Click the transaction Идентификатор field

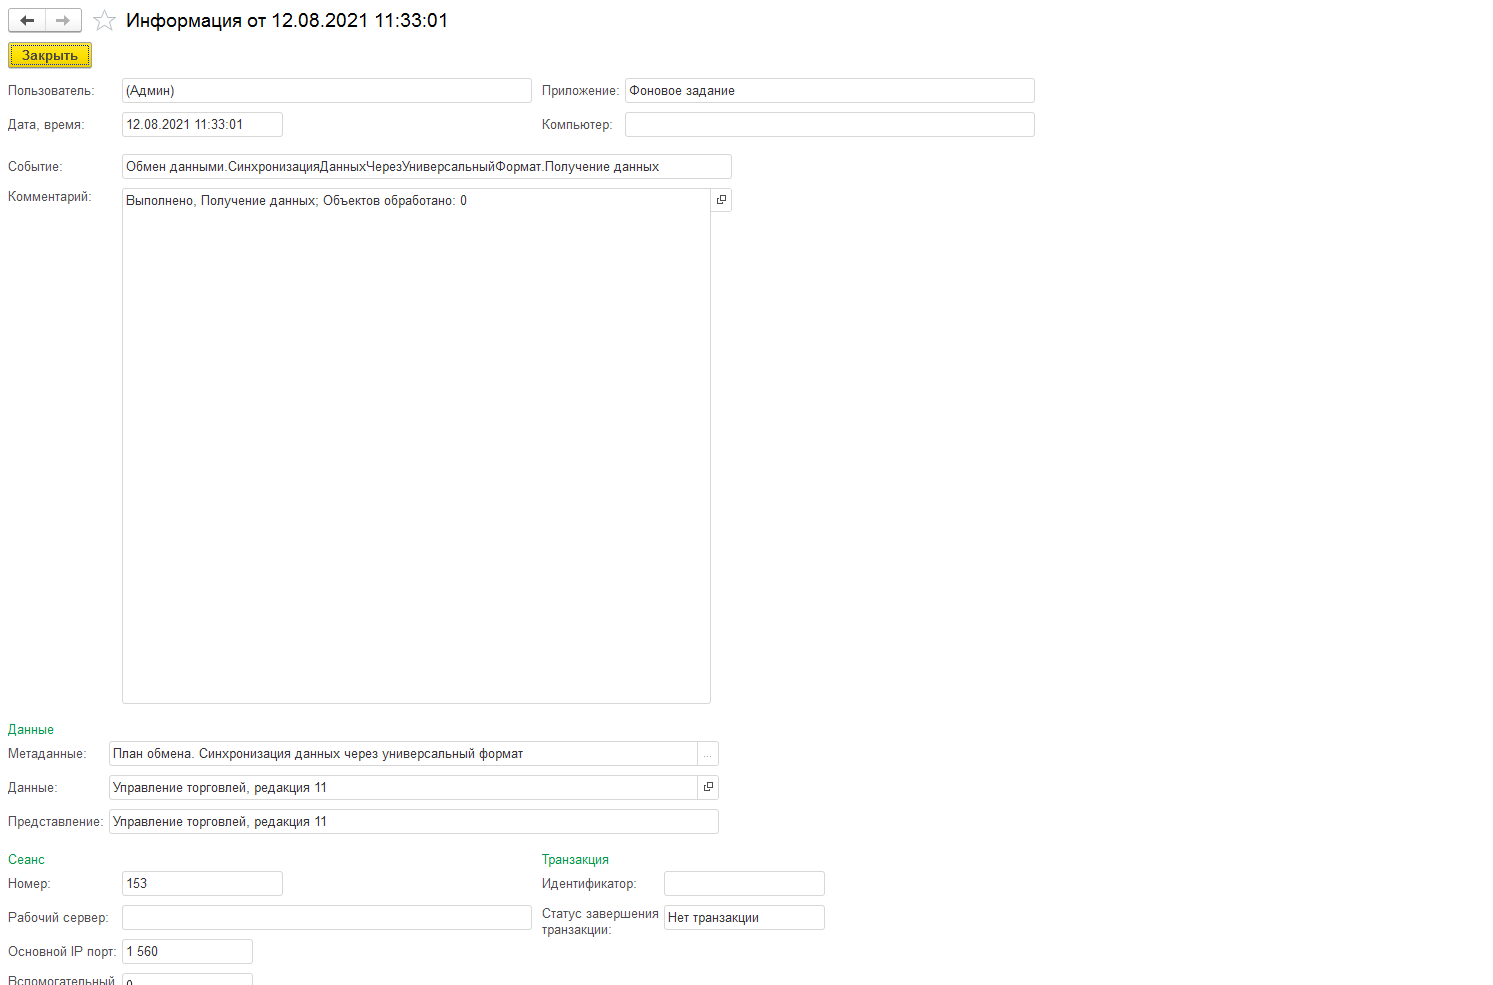pos(744,884)
